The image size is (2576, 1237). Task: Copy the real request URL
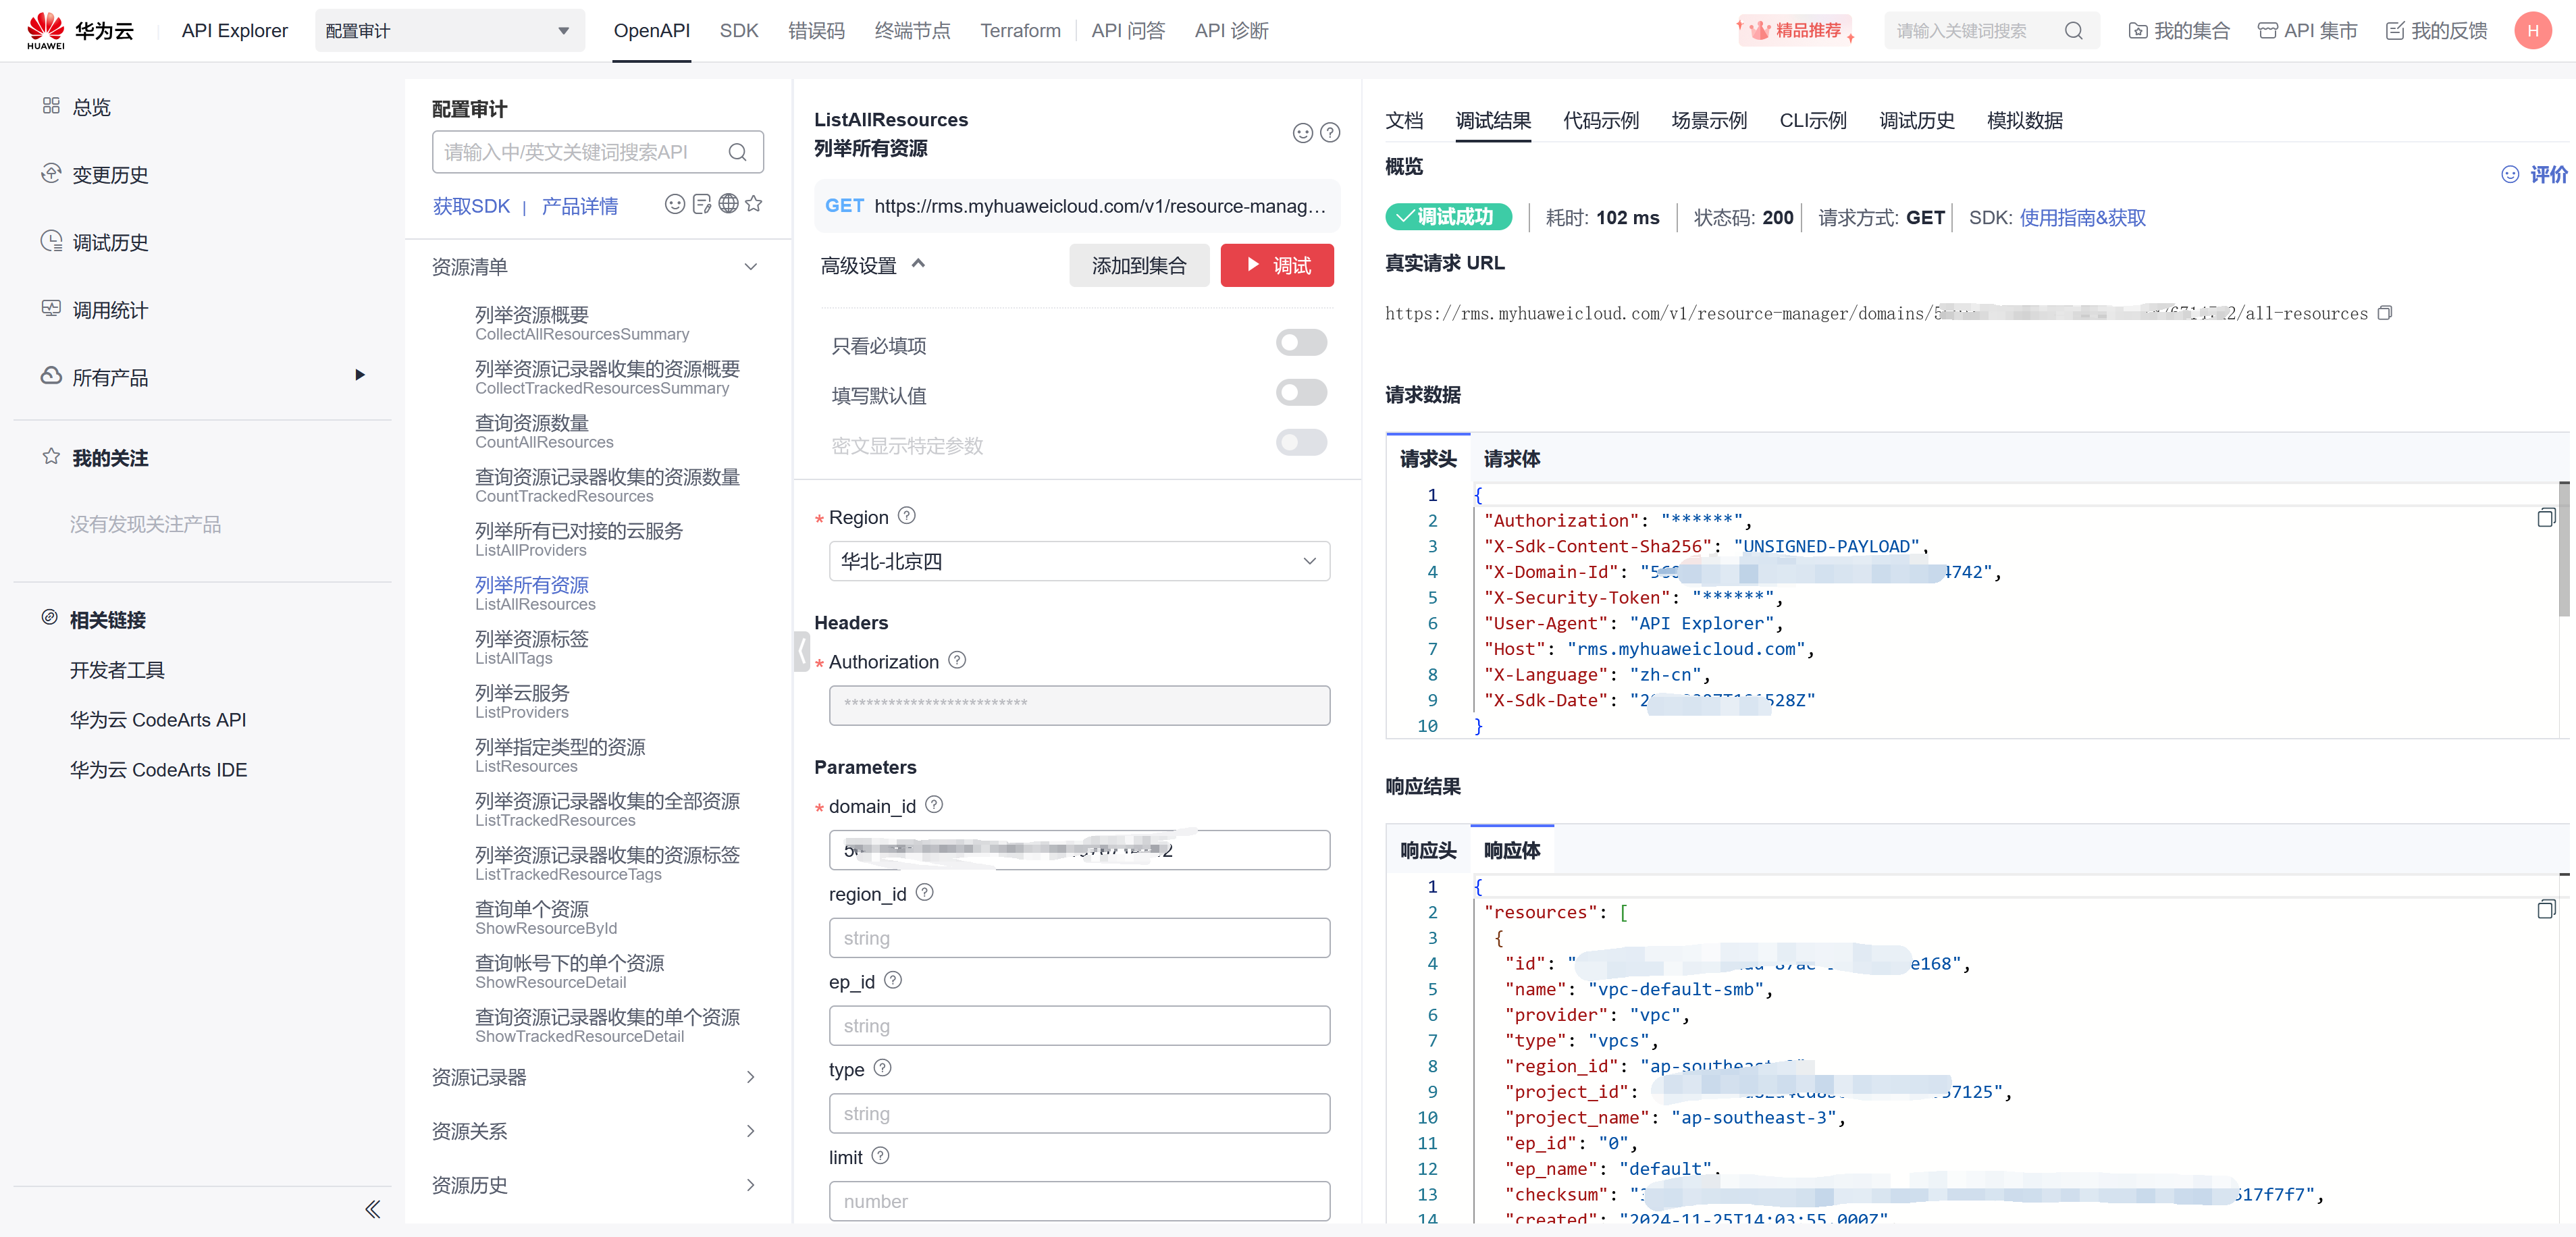coord(2385,313)
